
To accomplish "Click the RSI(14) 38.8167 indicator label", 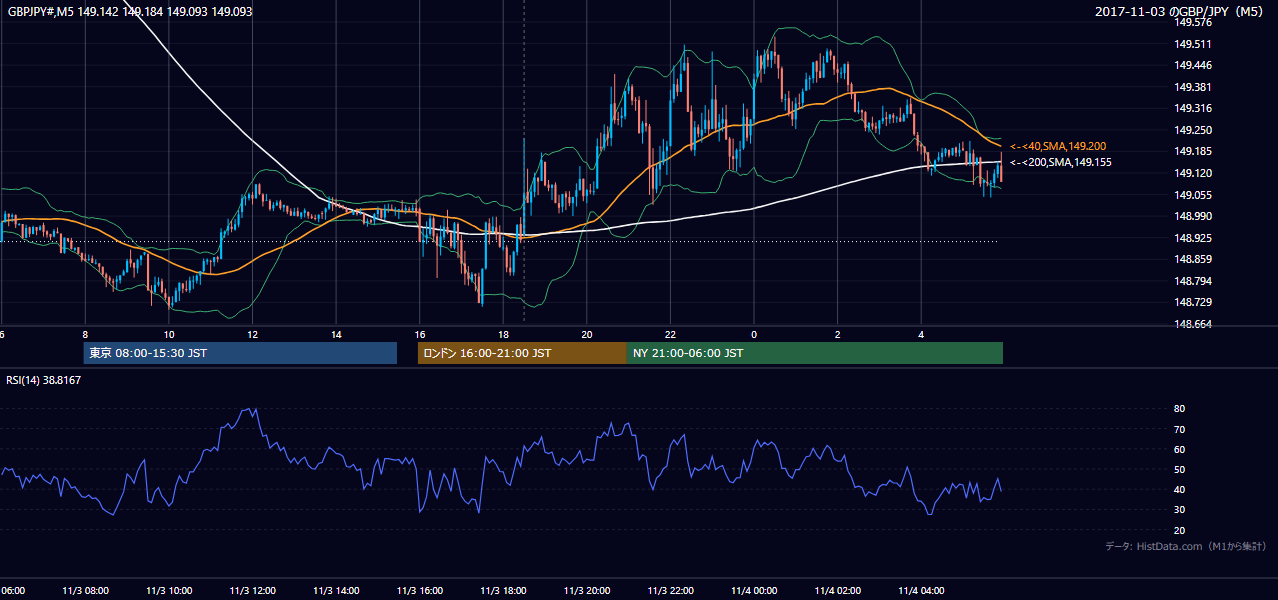I will coord(44,380).
